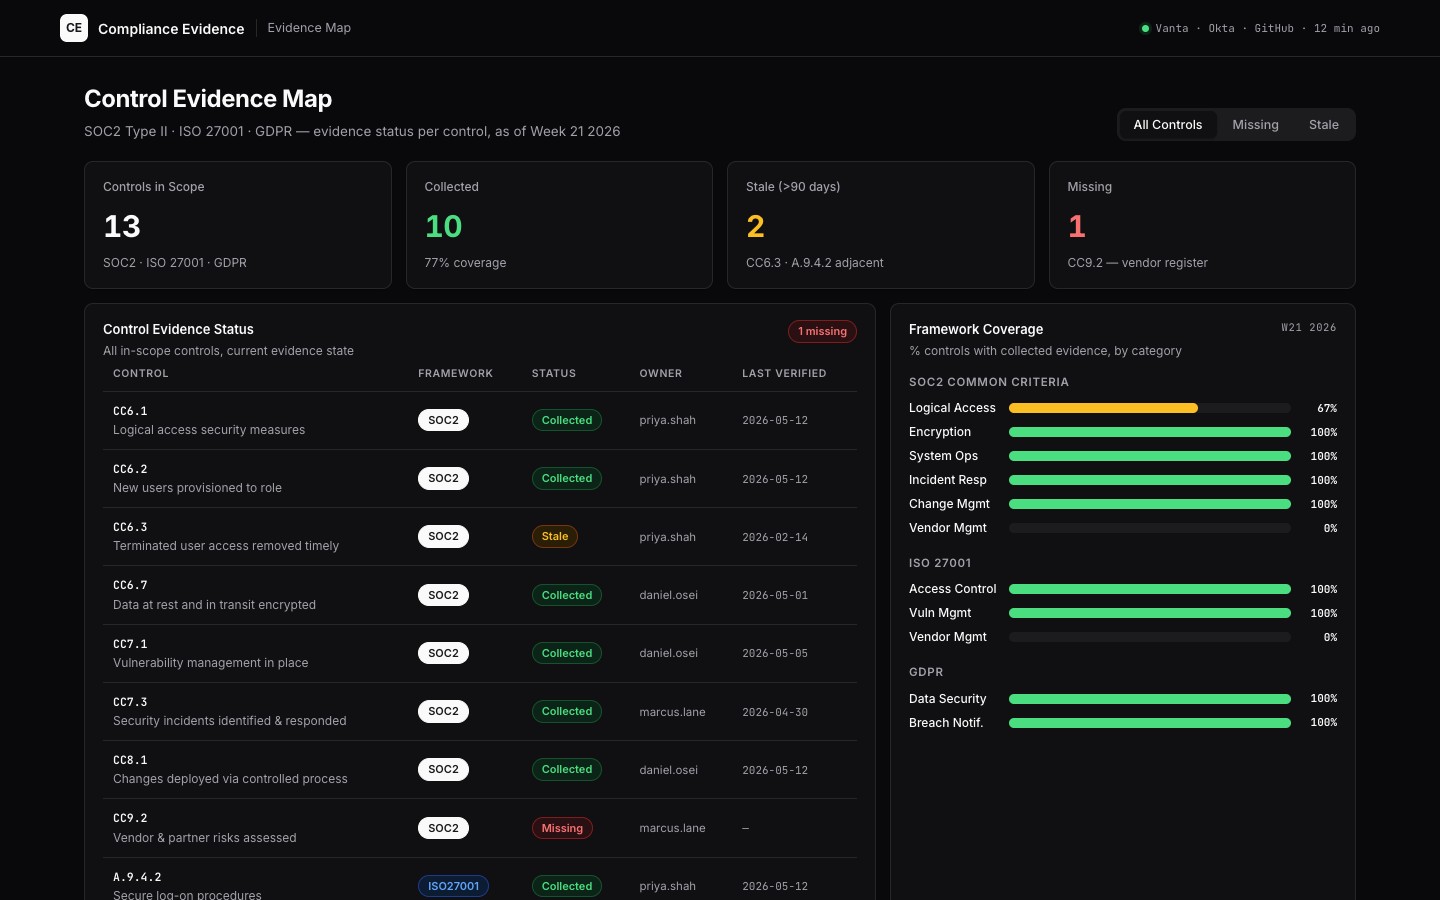Select the Logical Access coverage bar

pos(1149,408)
